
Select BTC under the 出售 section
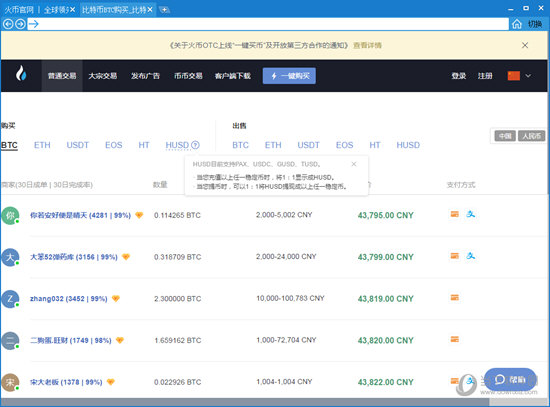click(240, 145)
